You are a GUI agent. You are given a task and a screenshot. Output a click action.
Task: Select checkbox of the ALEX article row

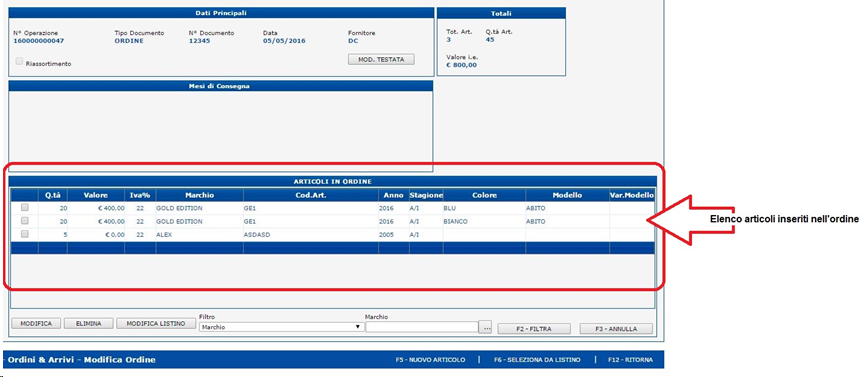point(24,234)
